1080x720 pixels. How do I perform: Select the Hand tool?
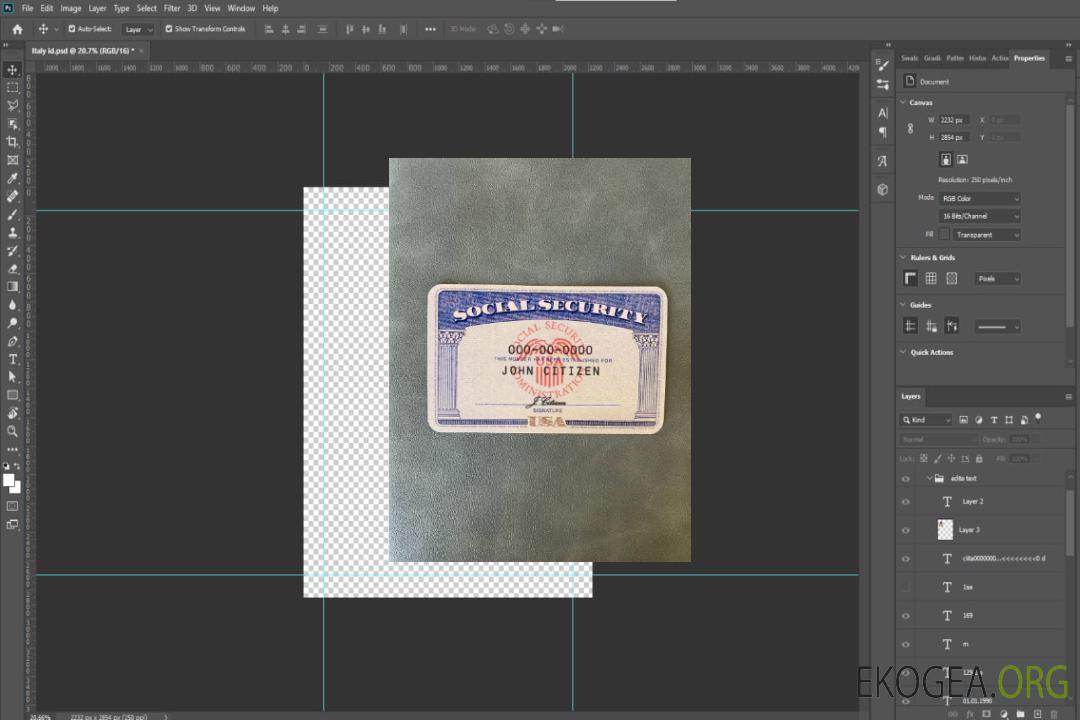pyautogui.click(x=12, y=413)
